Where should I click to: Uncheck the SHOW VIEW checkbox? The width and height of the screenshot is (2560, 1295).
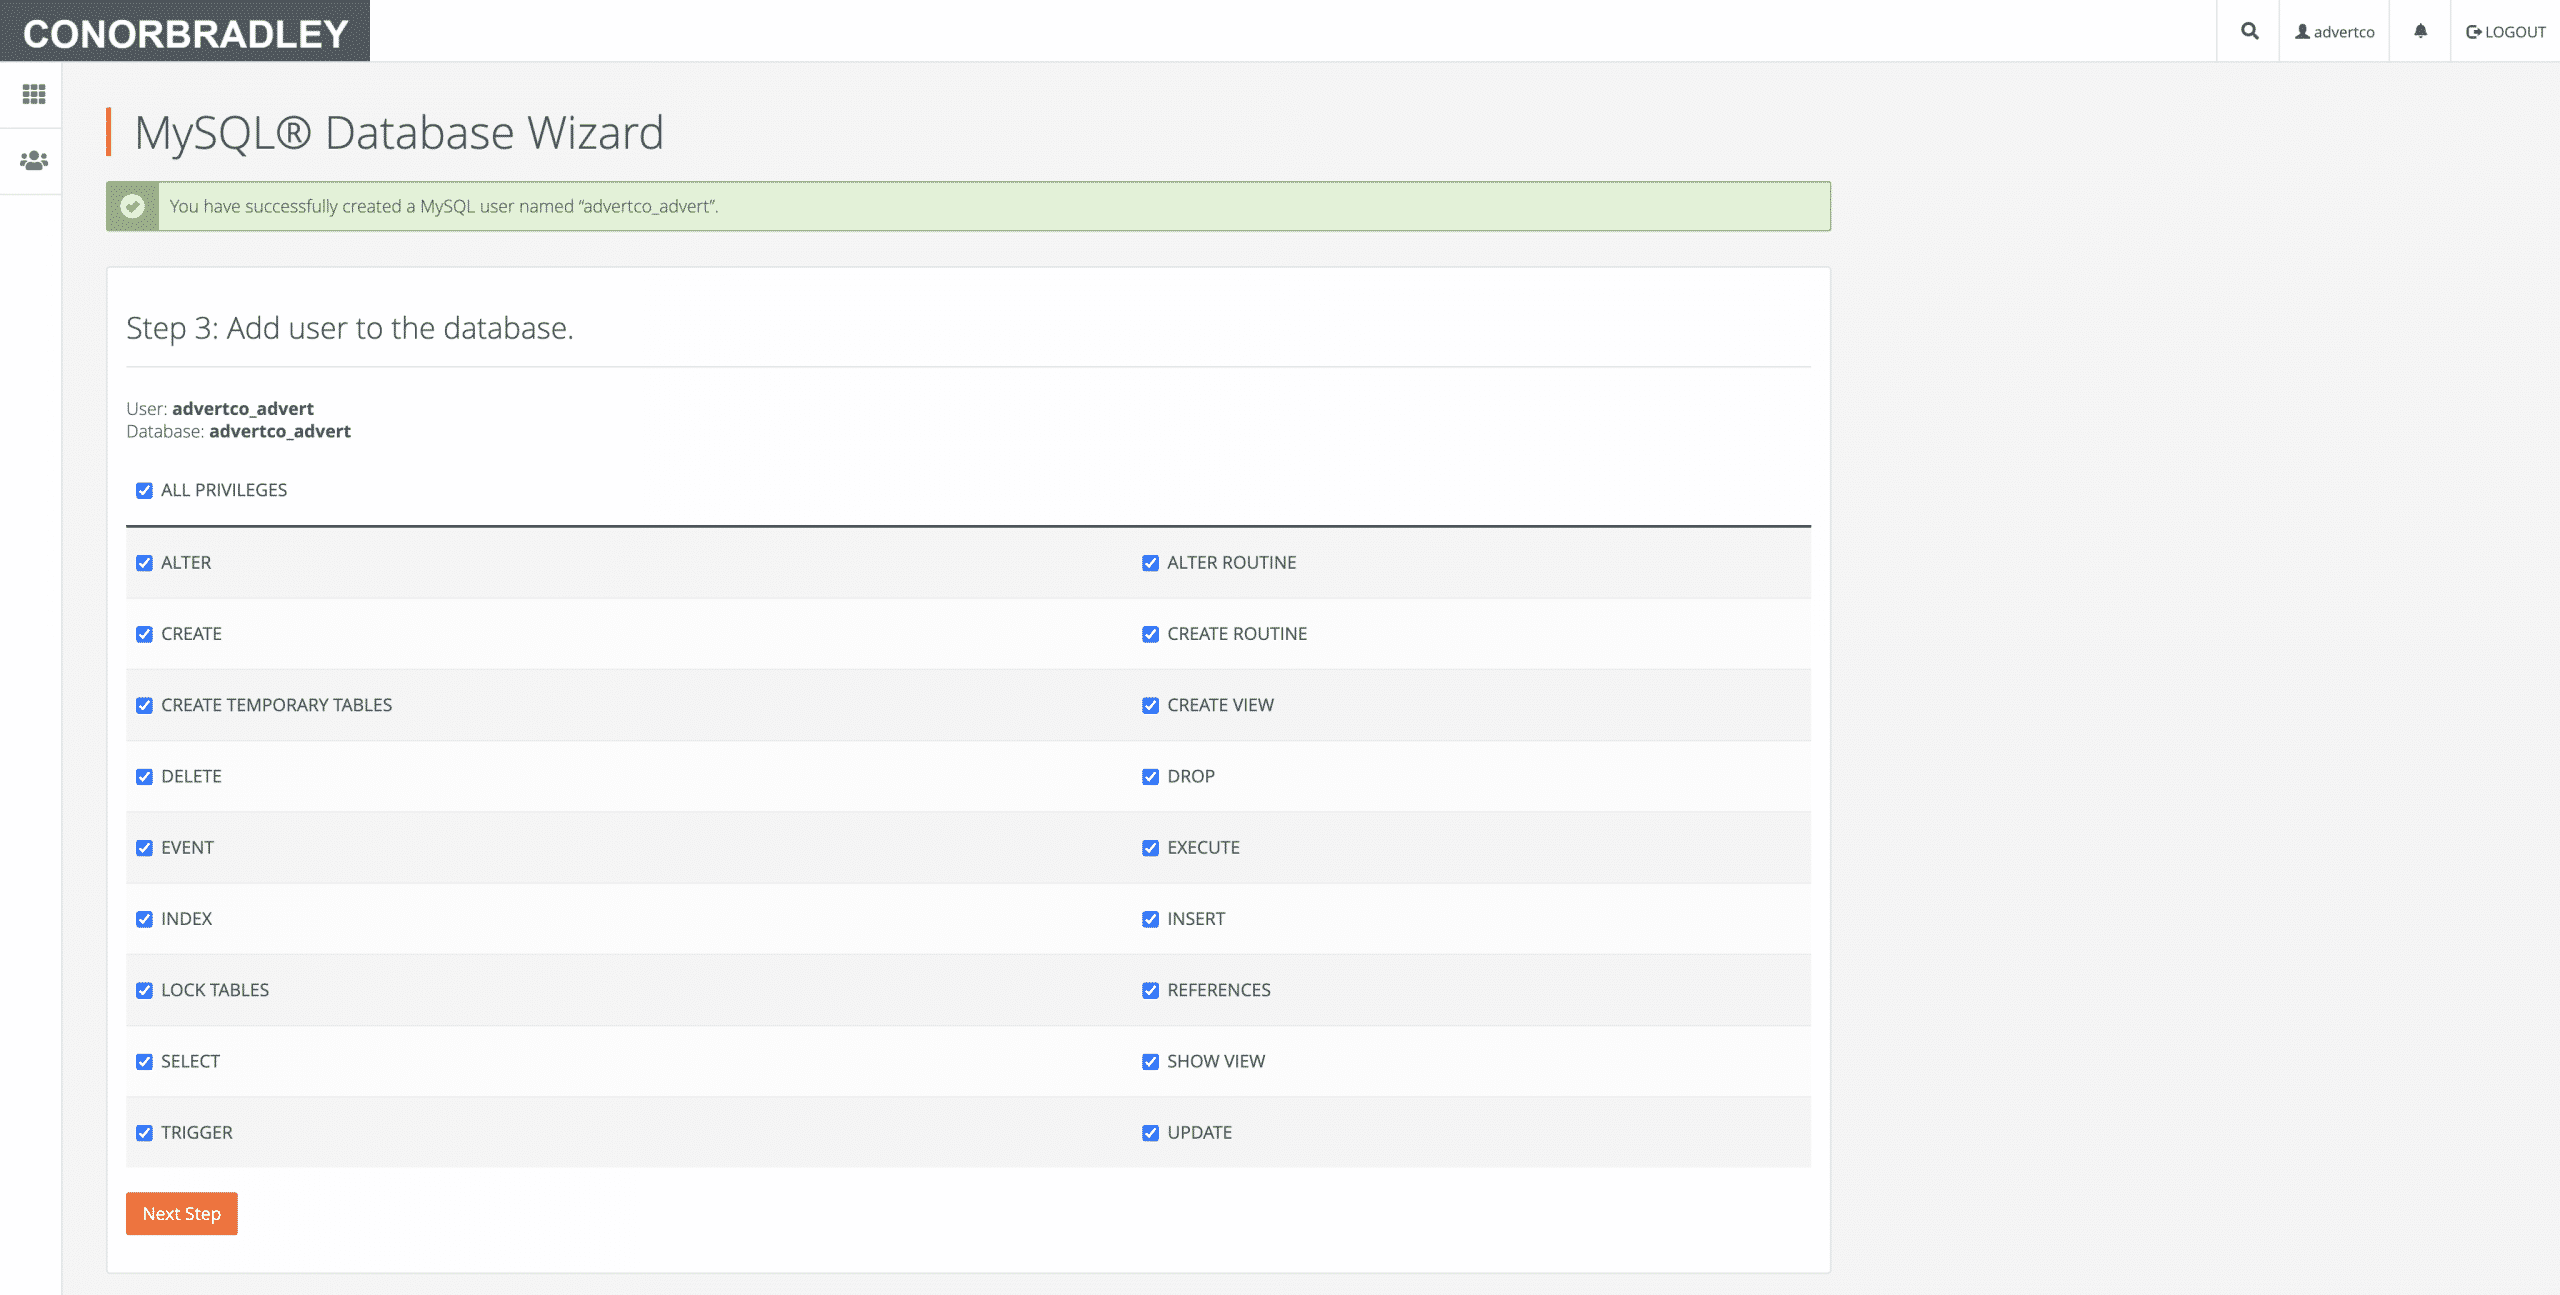(x=1151, y=1062)
